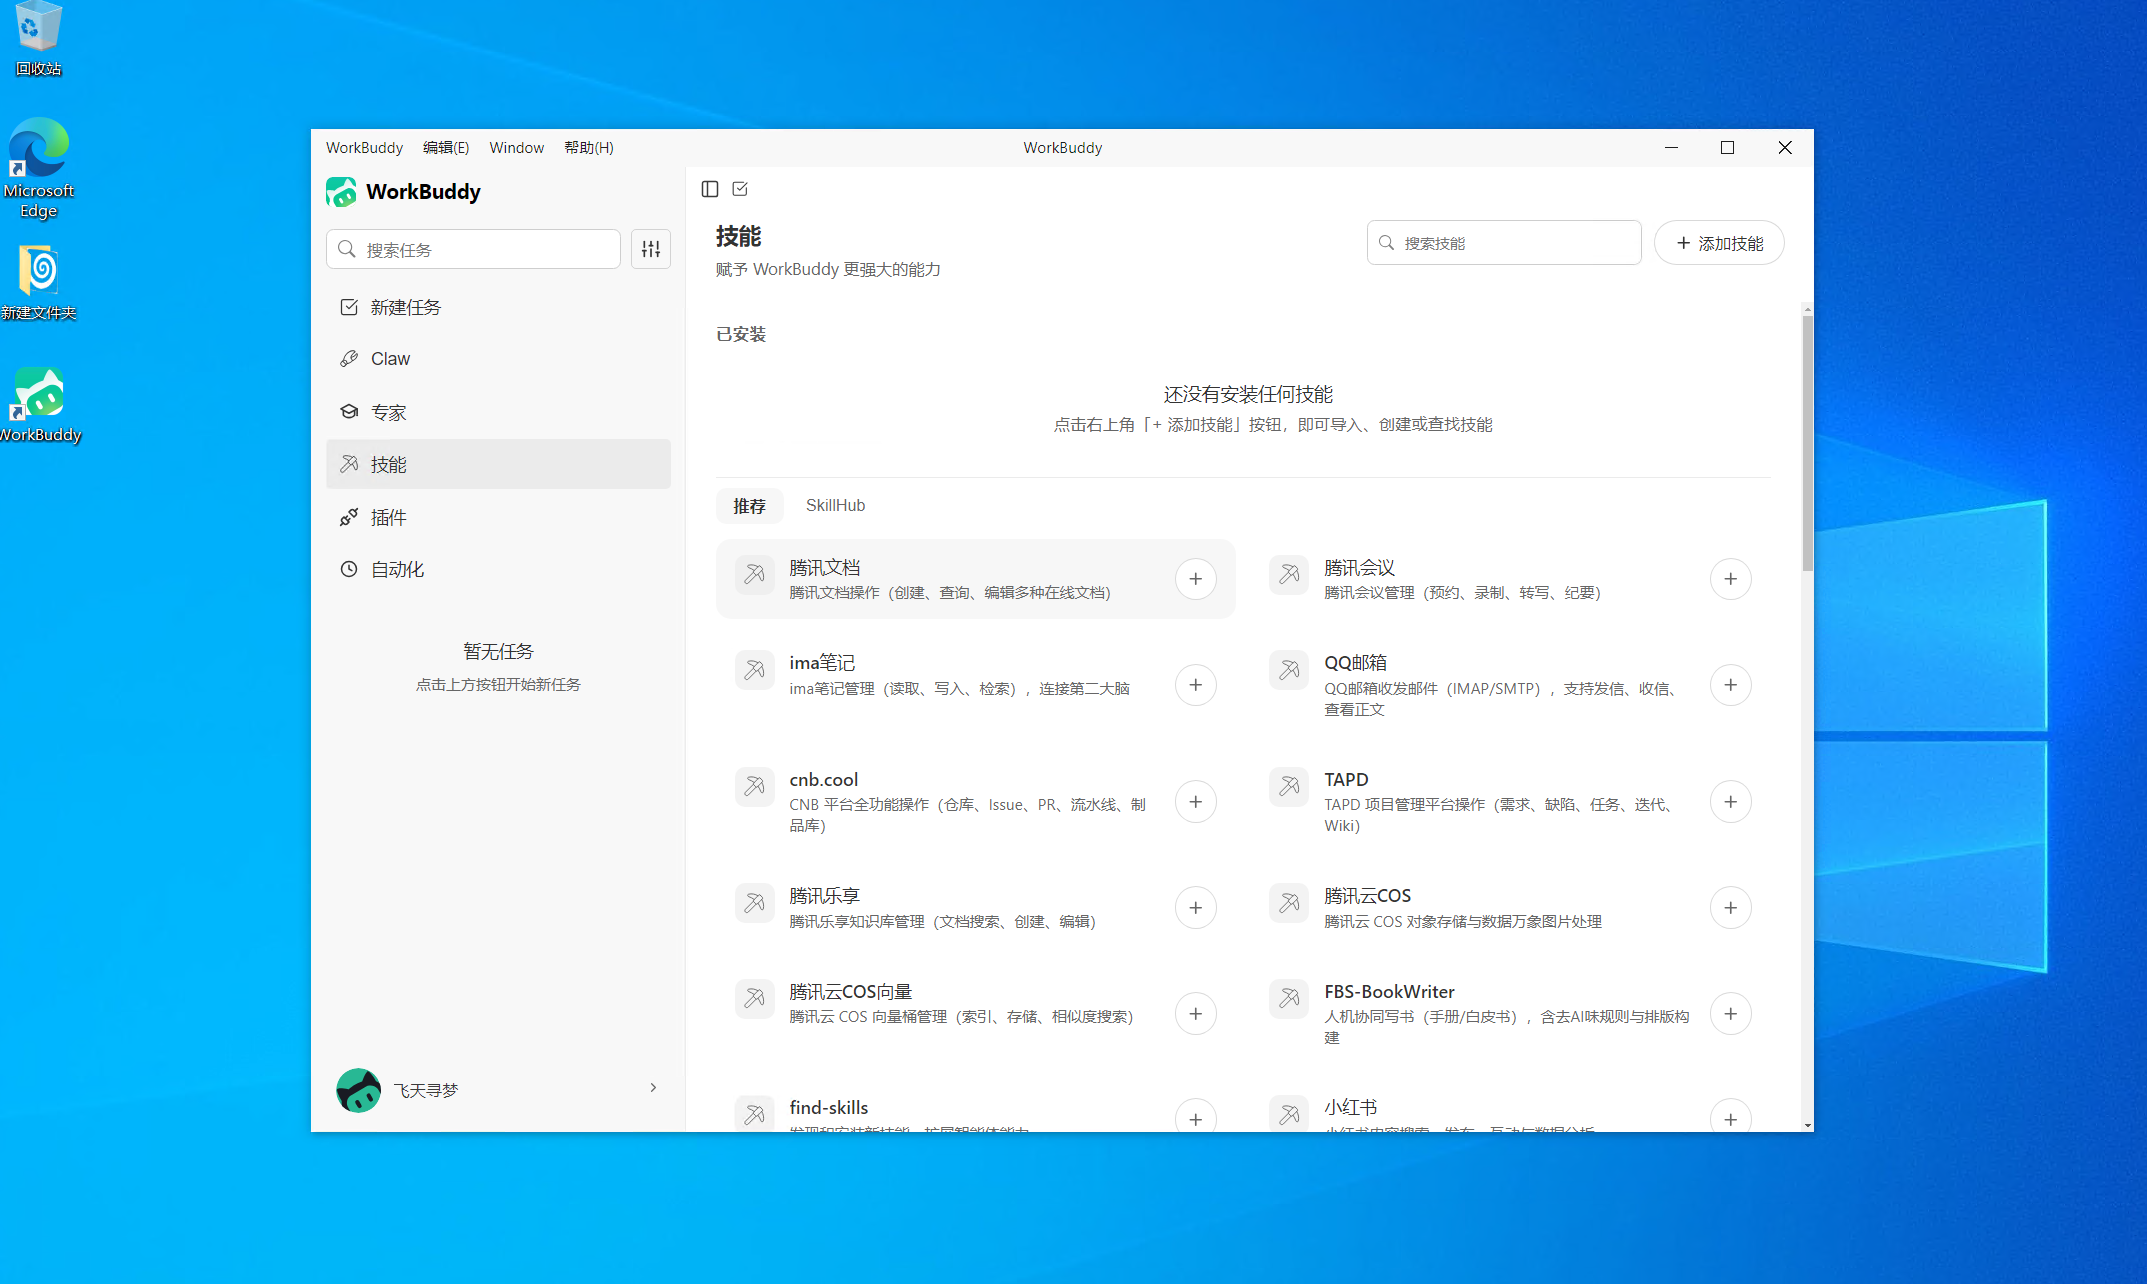Click the checklist icon in the top toolbar
Image resolution: width=2147 pixels, height=1284 pixels.
tap(740, 188)
